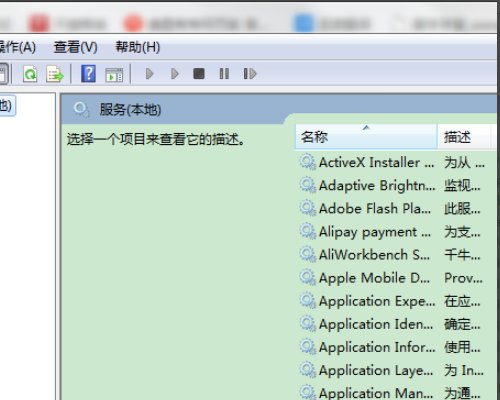Click the 服务(本地) header magnifier icon
Screen dimensions: 500x400
[x=81, y=109]
